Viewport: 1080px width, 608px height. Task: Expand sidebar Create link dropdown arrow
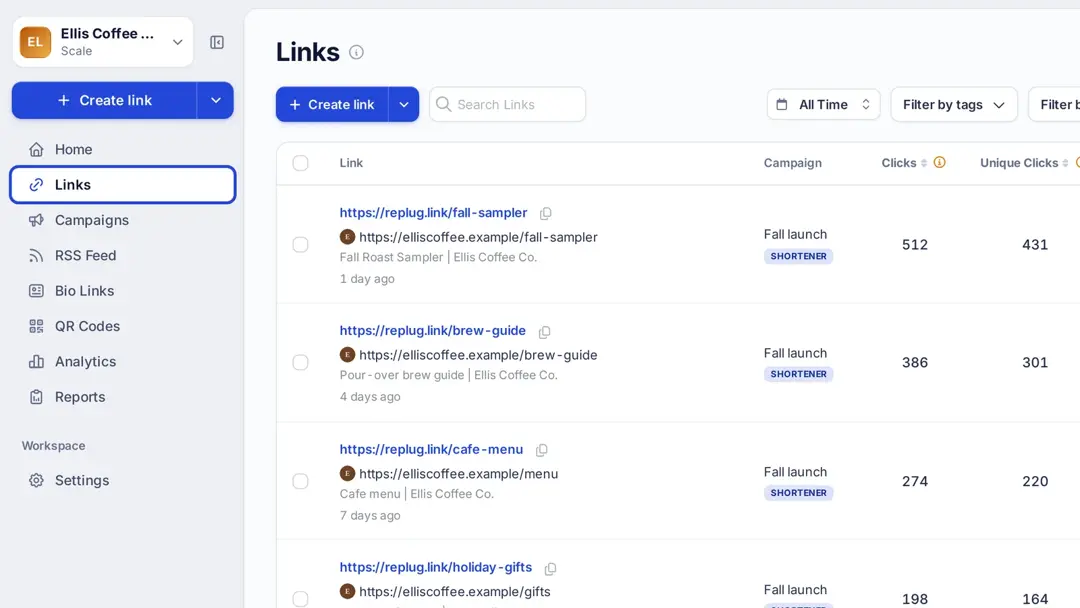[x=216, y=101]
